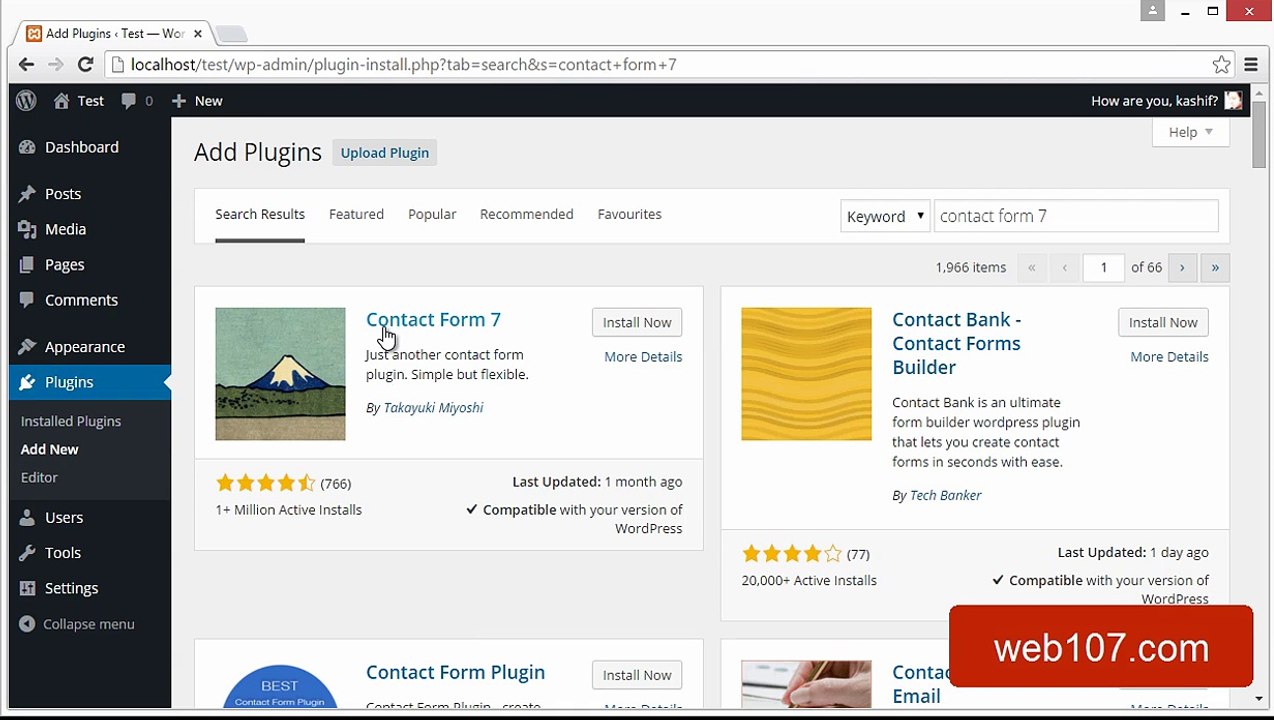Click the New plus item in admin bar
Viewport: 1274px width, 720px height.
[x=197, y=100]
